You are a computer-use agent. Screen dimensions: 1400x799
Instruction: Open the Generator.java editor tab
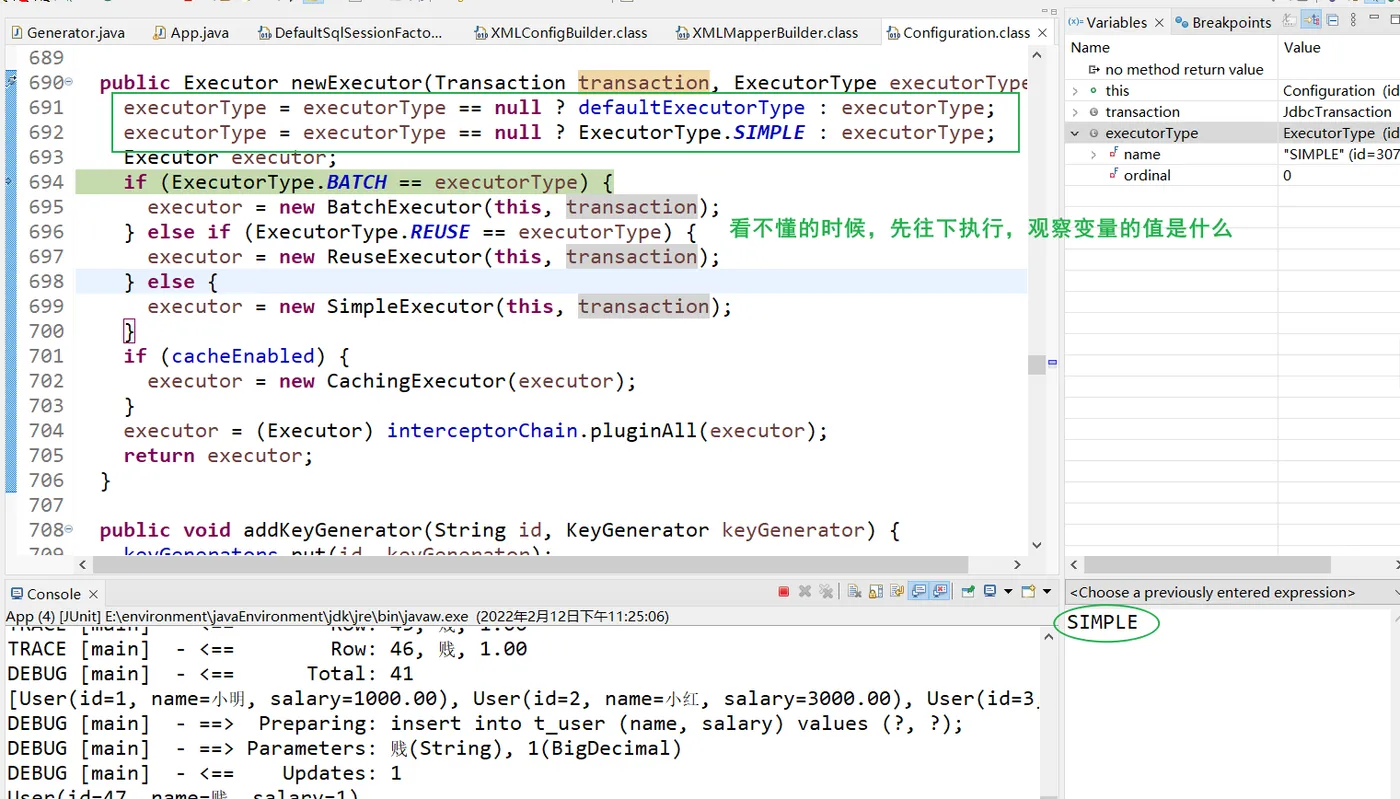point(68,33)
